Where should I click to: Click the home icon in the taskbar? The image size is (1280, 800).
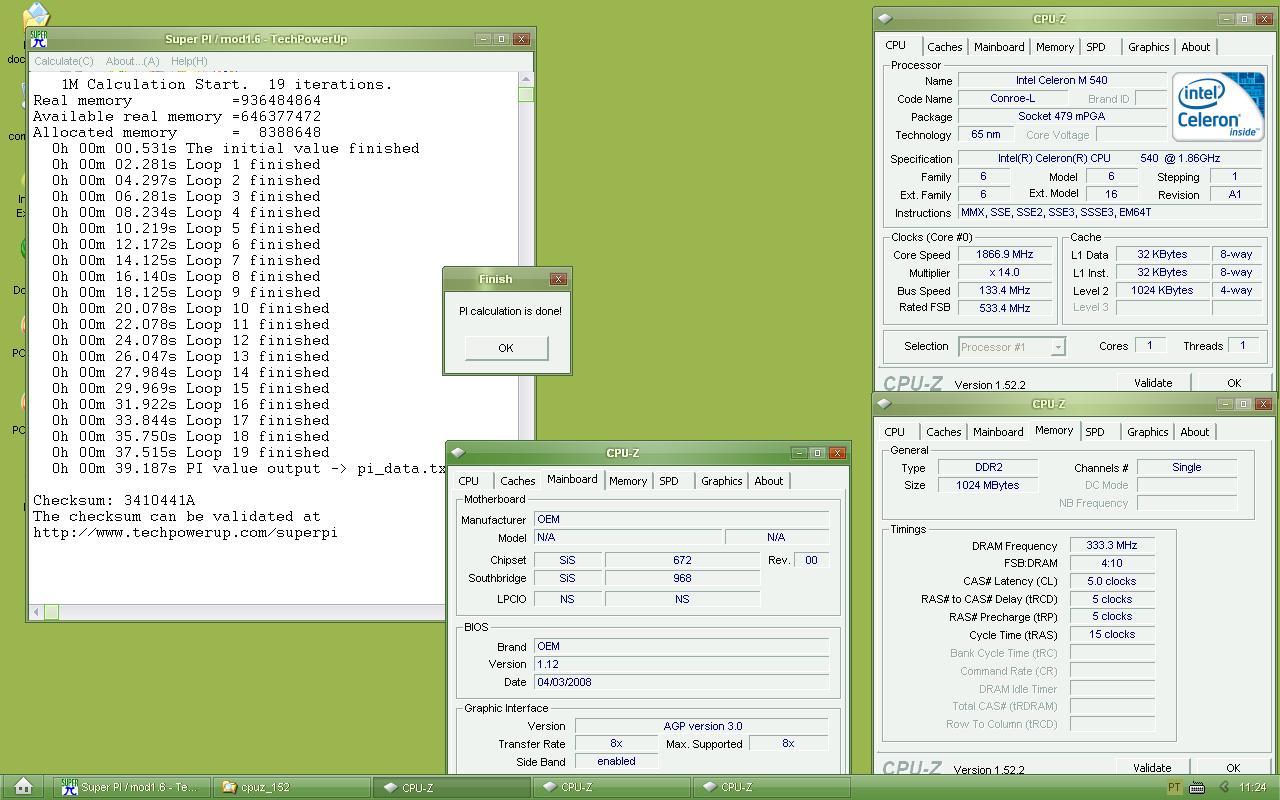tap(24, 787)
